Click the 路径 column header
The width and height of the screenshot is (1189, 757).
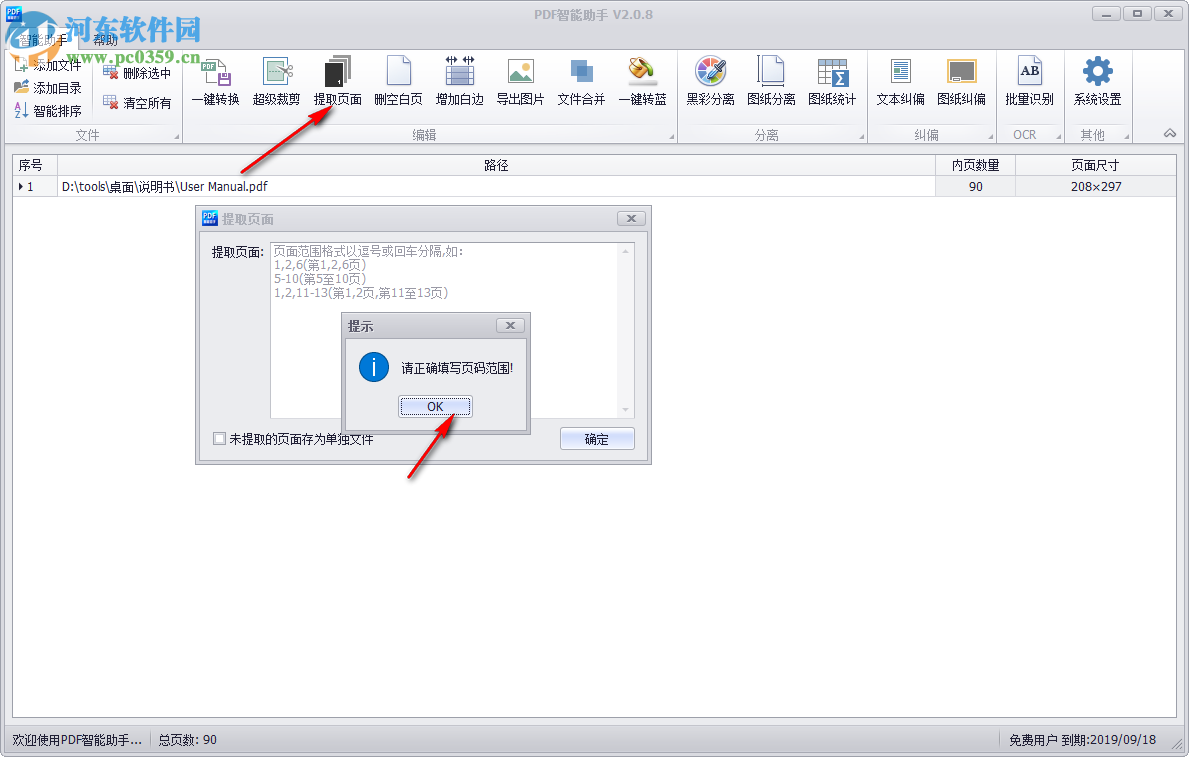click(496, 165)
